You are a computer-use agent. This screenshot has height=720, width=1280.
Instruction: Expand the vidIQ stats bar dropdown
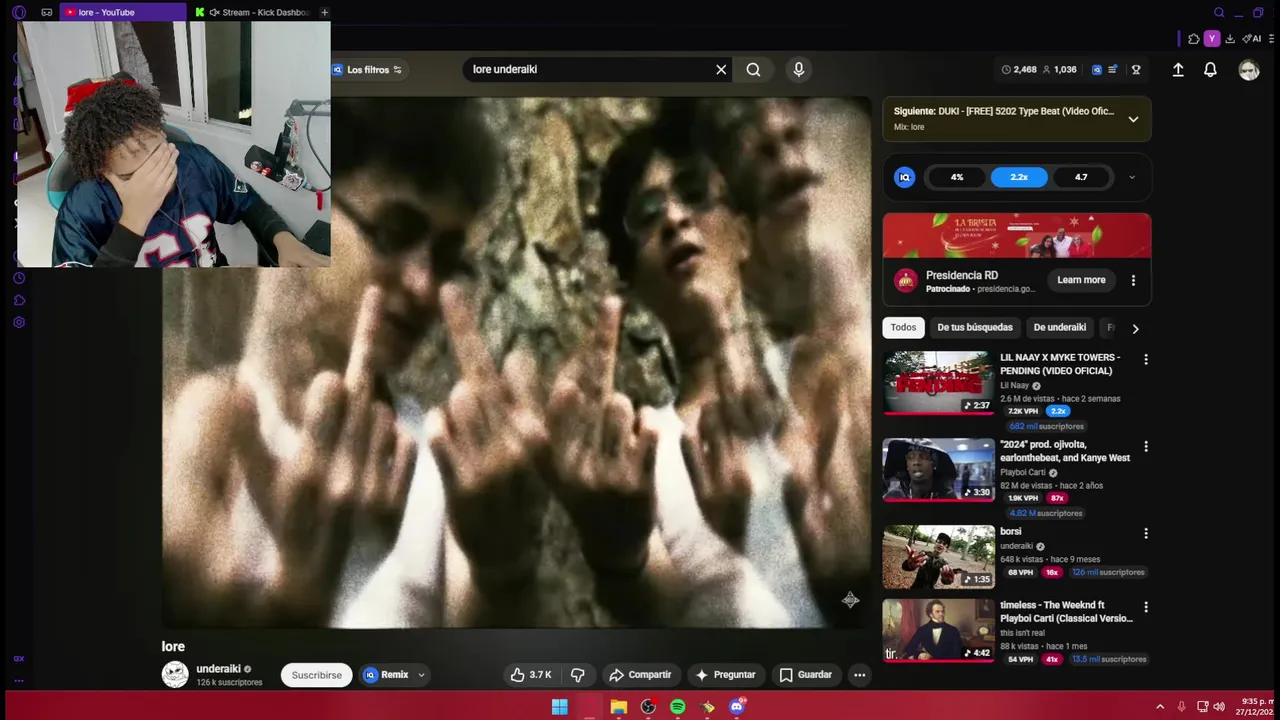point(1132,177)
